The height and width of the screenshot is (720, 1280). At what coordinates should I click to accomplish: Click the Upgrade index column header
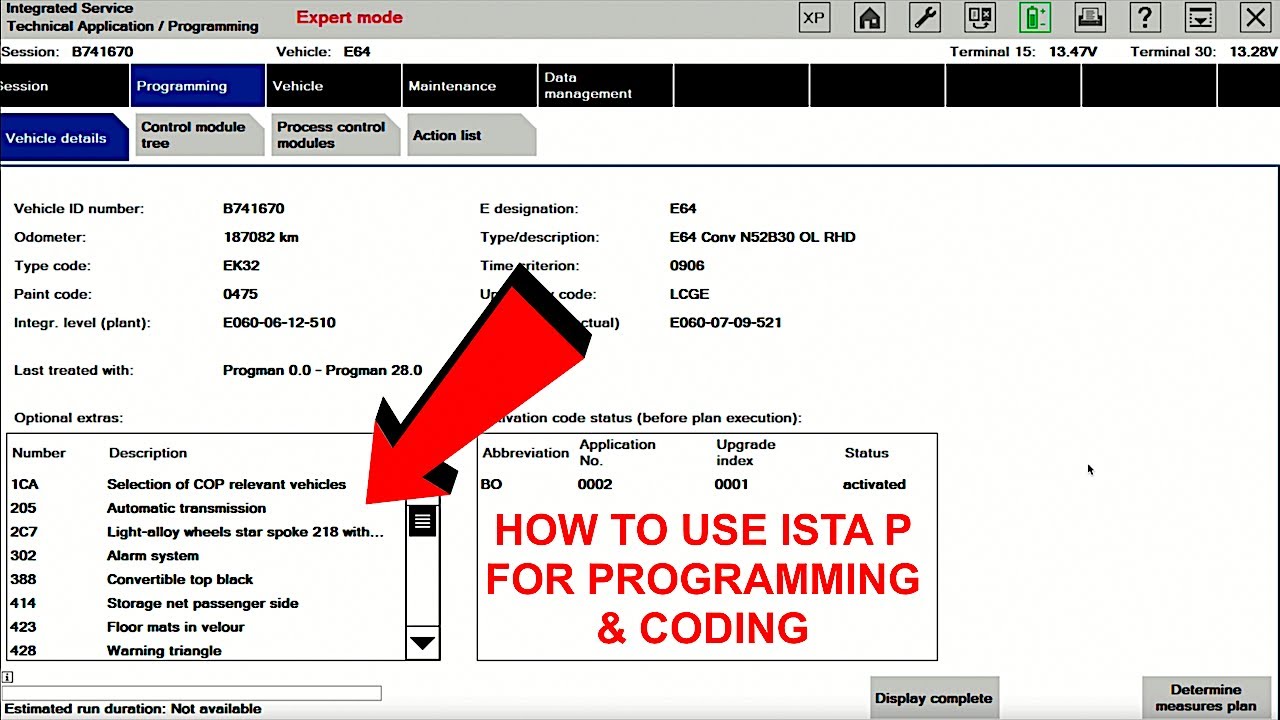[x=746, y=452]
